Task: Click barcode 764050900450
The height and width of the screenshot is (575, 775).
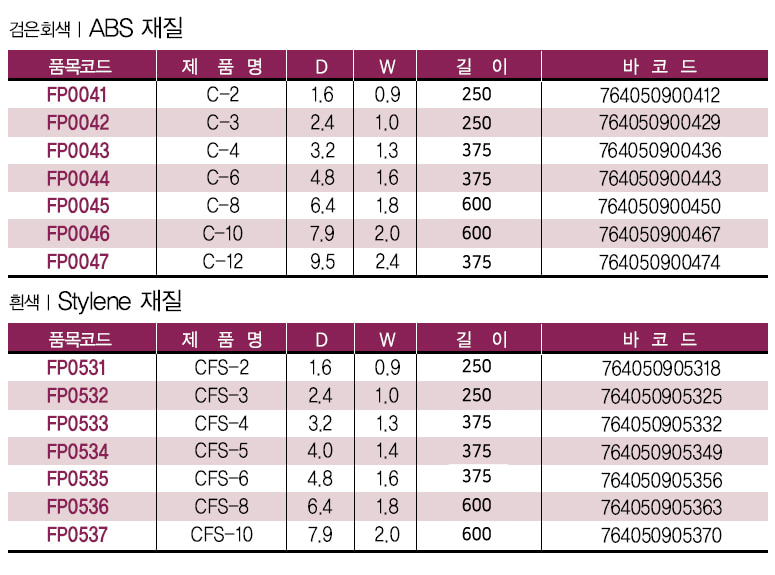Action: [659, 207]
